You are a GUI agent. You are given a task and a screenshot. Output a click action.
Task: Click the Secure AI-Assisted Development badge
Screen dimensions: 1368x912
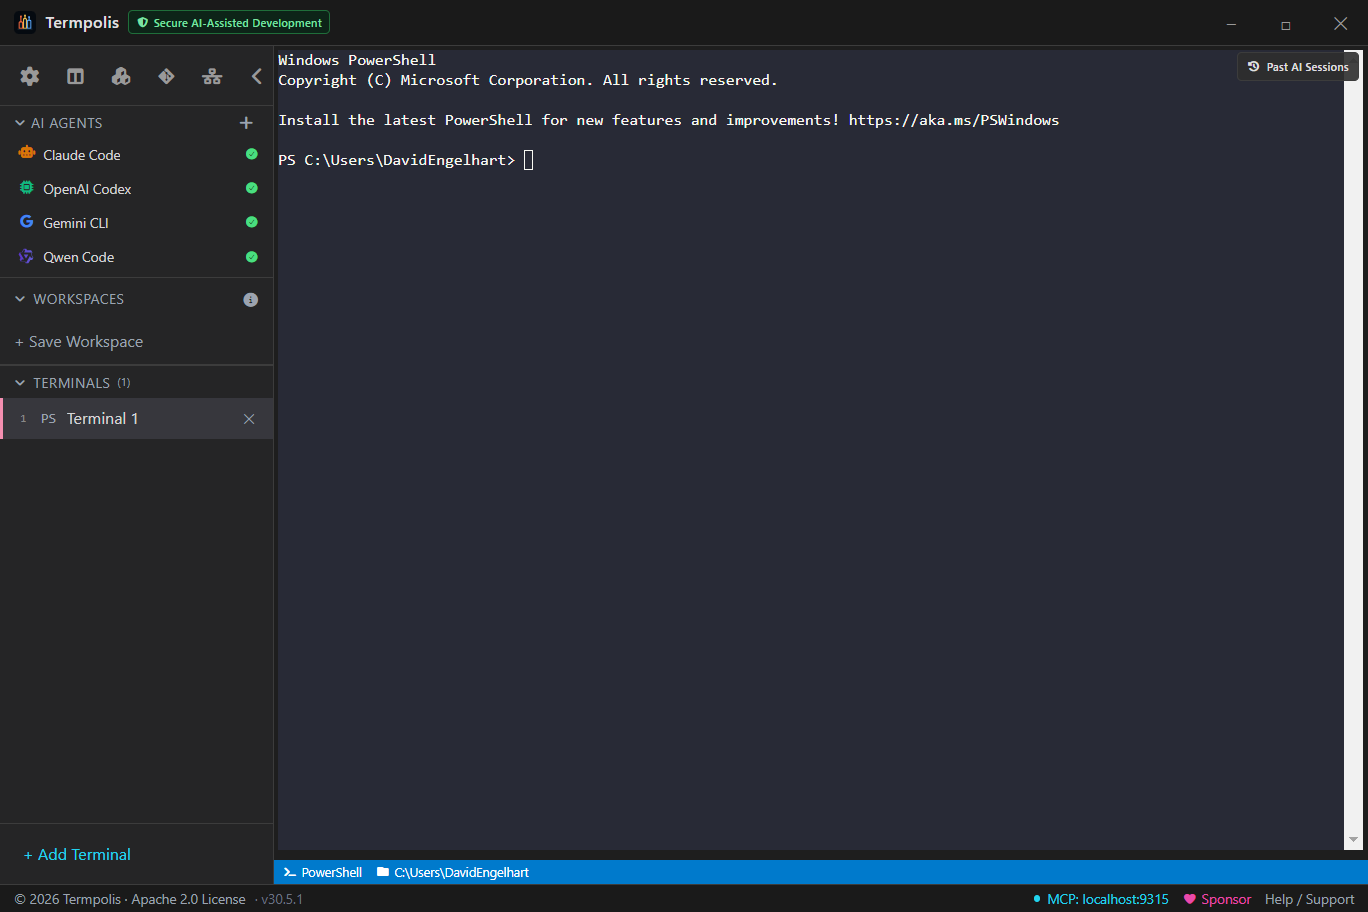click(229, 22)
